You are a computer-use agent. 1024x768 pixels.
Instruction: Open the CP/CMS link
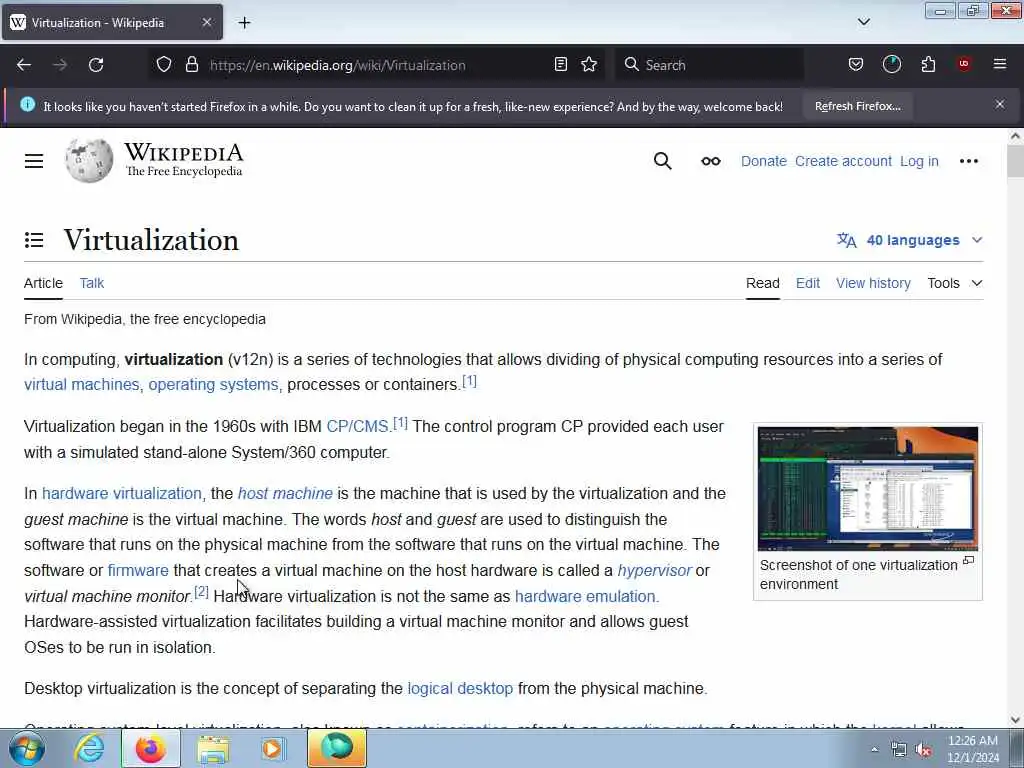pyautogui.click(x=357, y=427)
